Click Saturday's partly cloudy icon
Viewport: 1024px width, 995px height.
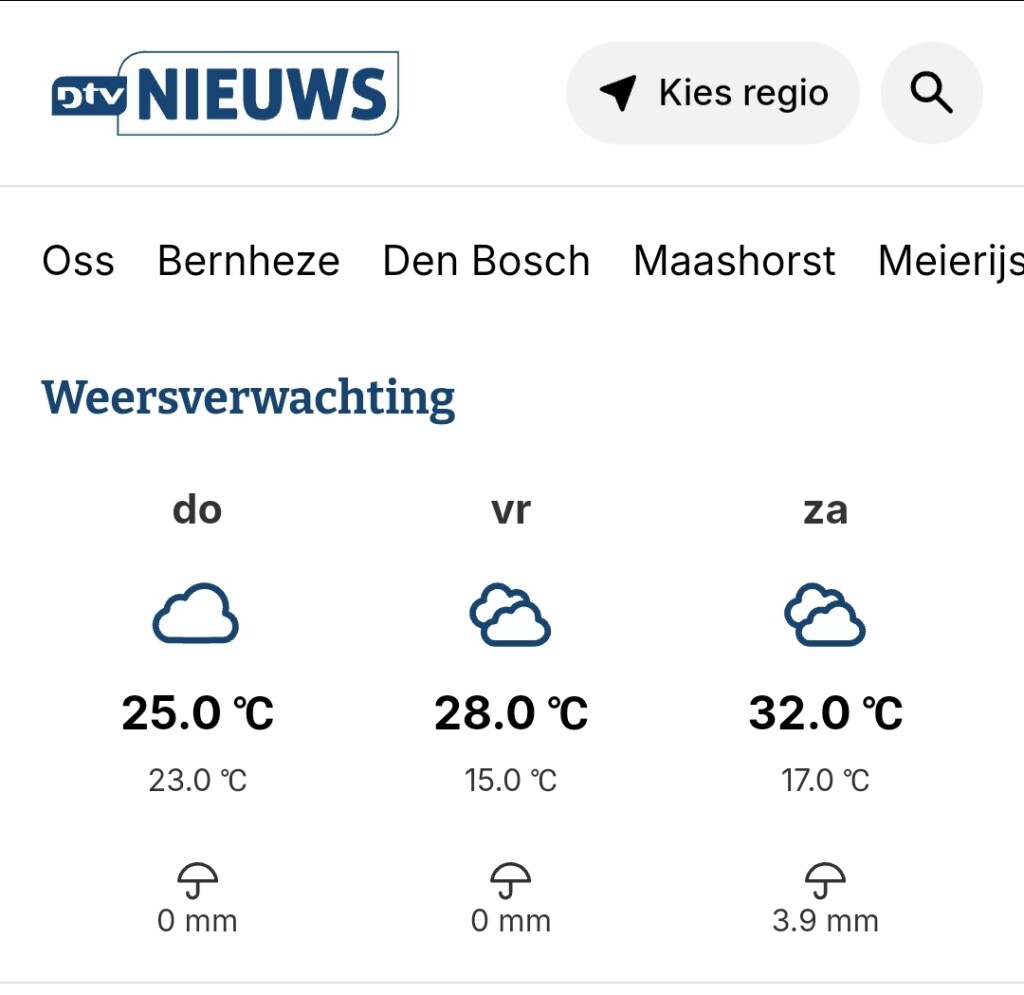coord(825,616)
